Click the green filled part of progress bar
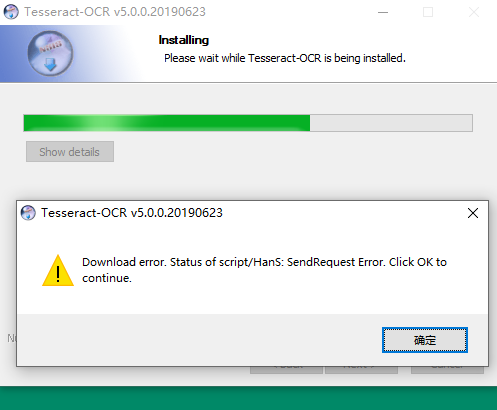The image size is (497, 410). pos(167,123)
